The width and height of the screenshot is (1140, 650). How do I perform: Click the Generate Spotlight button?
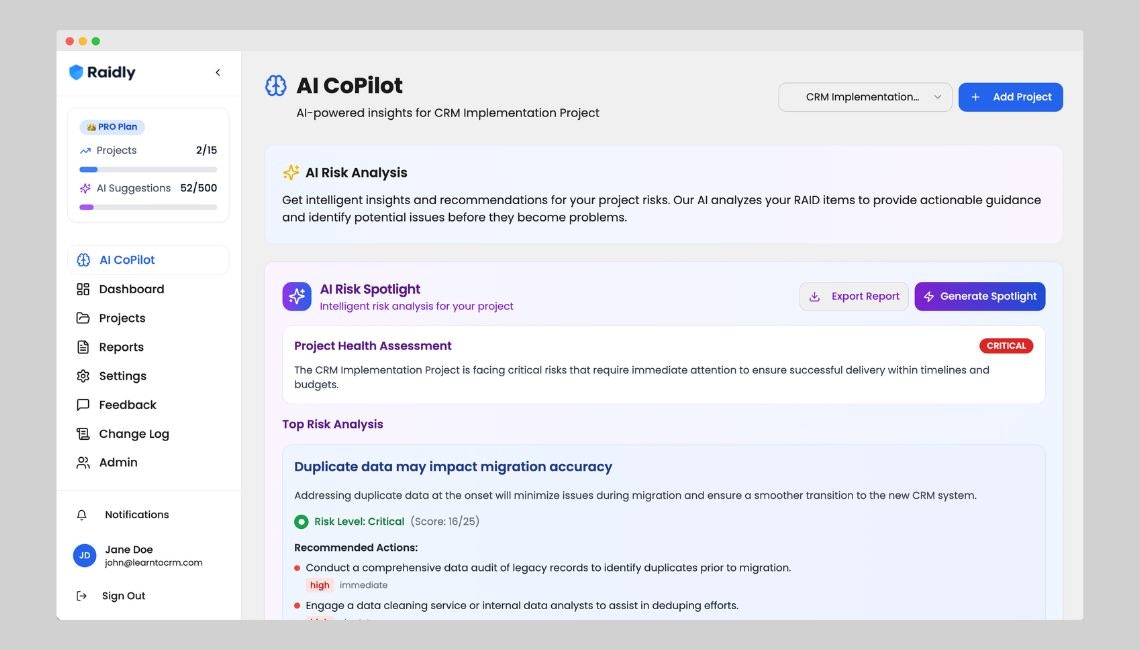(x=979, y=296)
